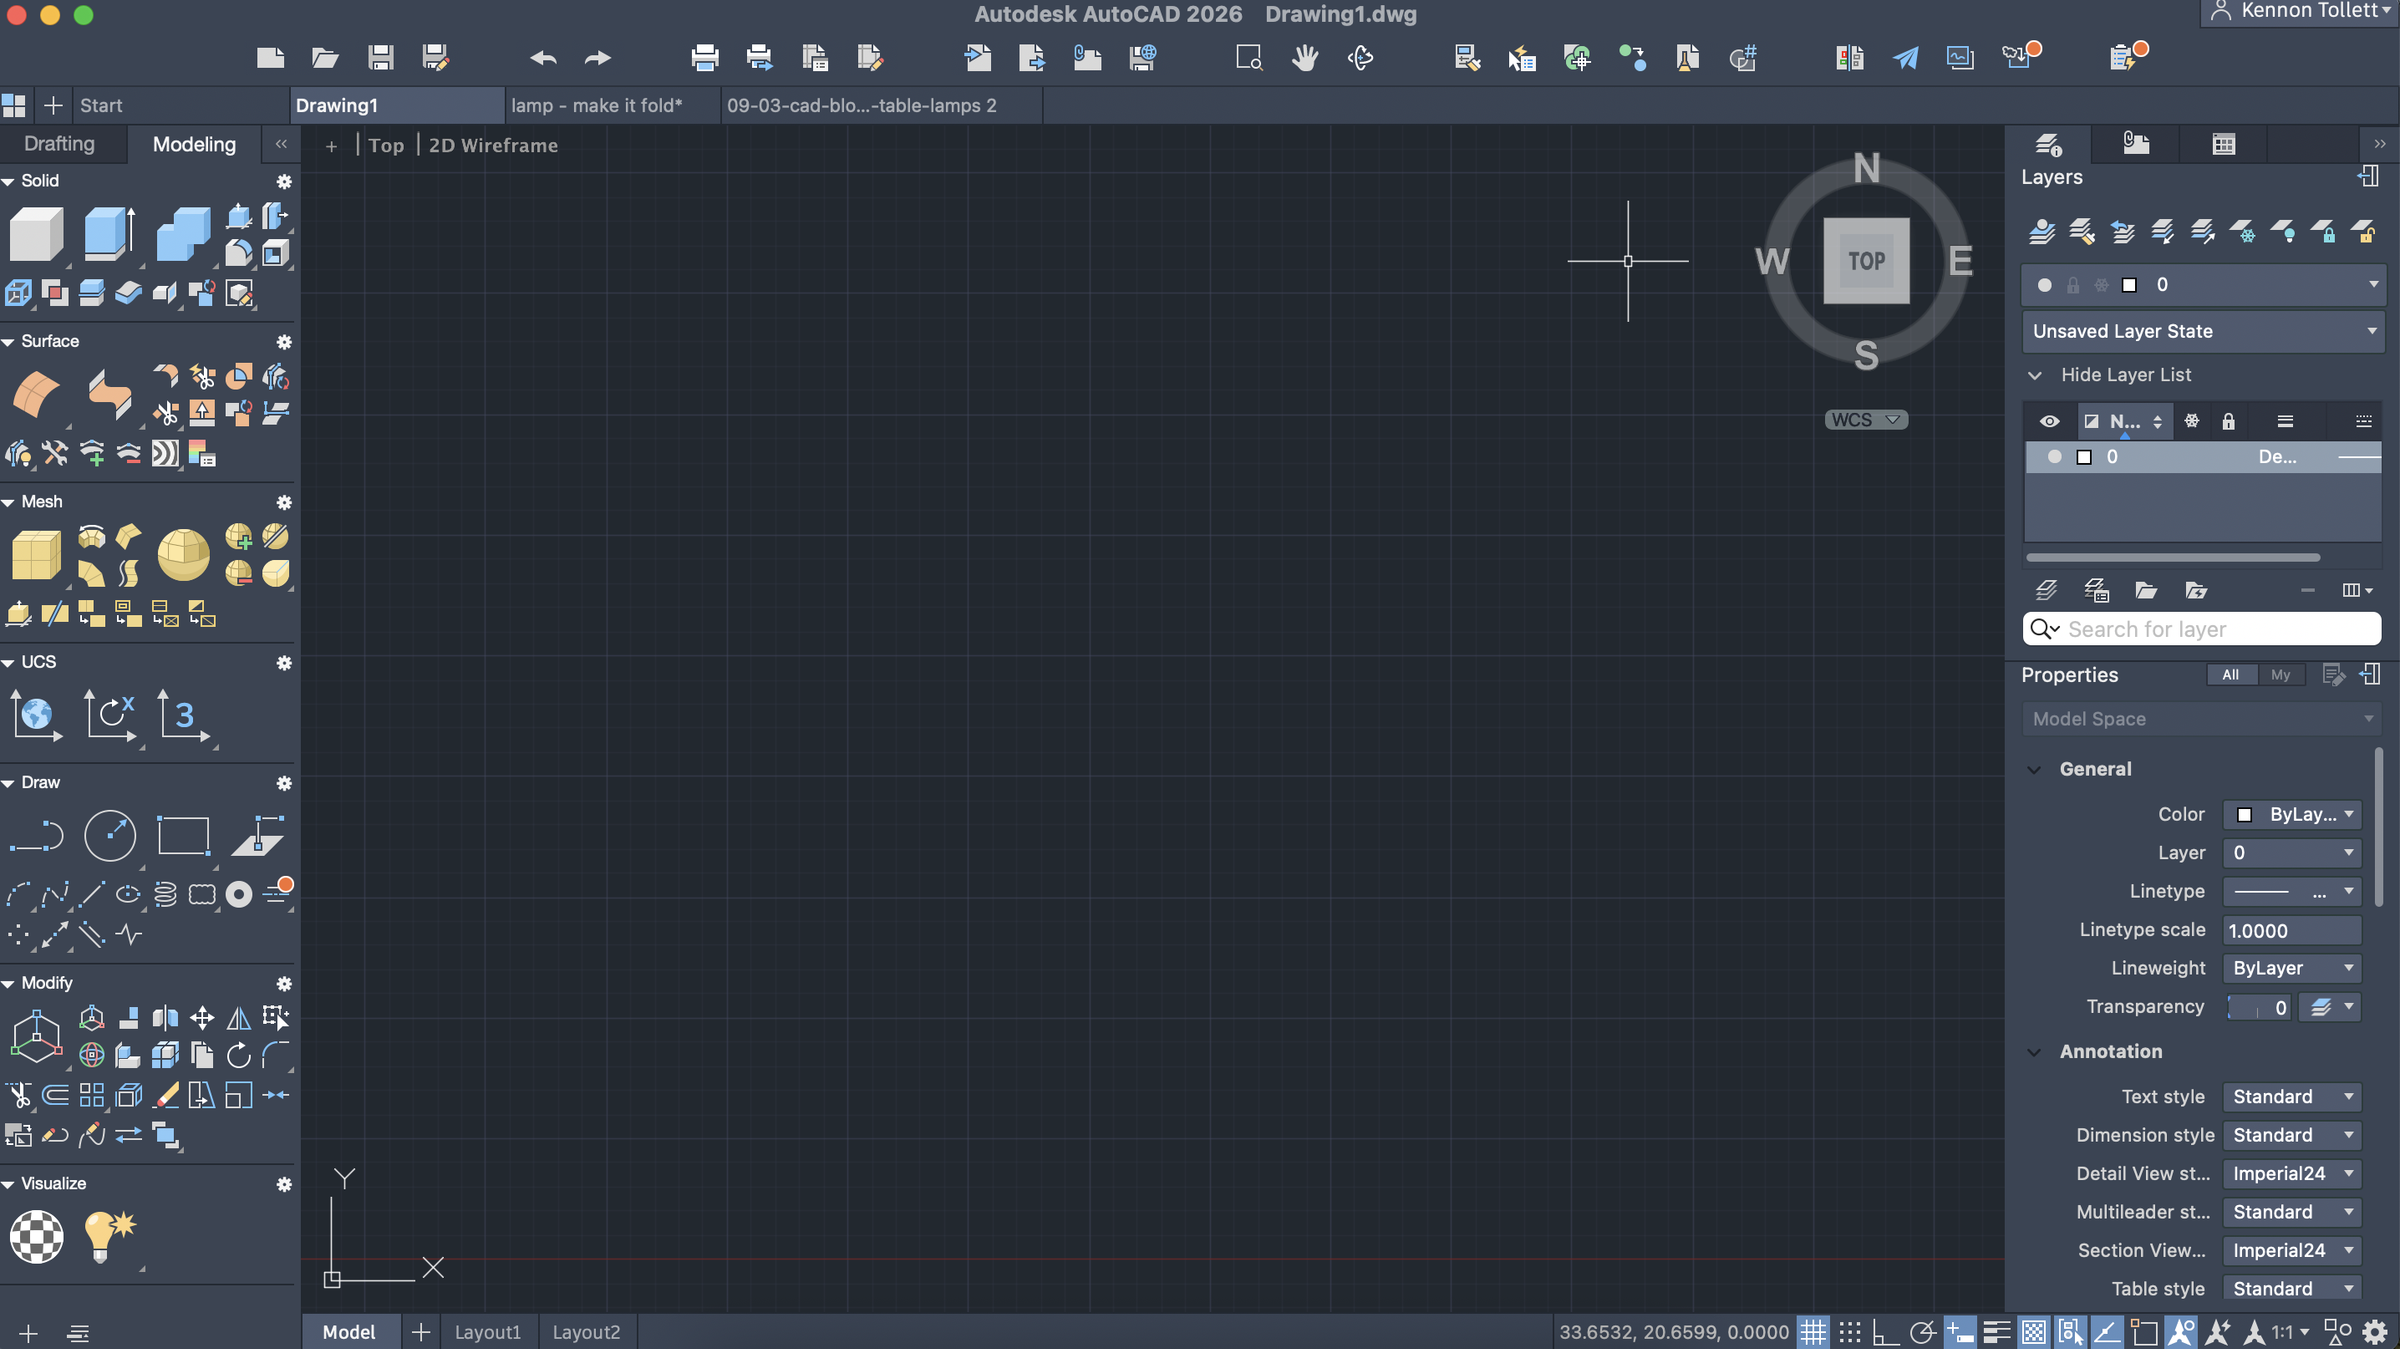This screenshot has height=1349, width=2400.
Task: Click the Rectangle draw tool
Action: [x=183, y=836]
